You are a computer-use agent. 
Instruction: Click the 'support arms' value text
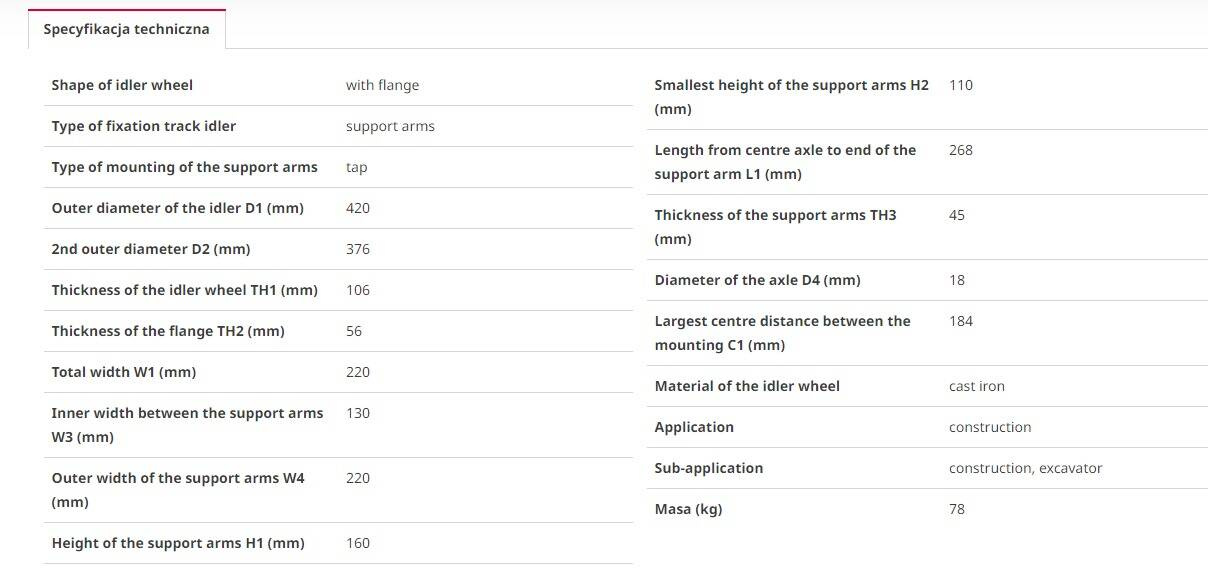[390, 126]
